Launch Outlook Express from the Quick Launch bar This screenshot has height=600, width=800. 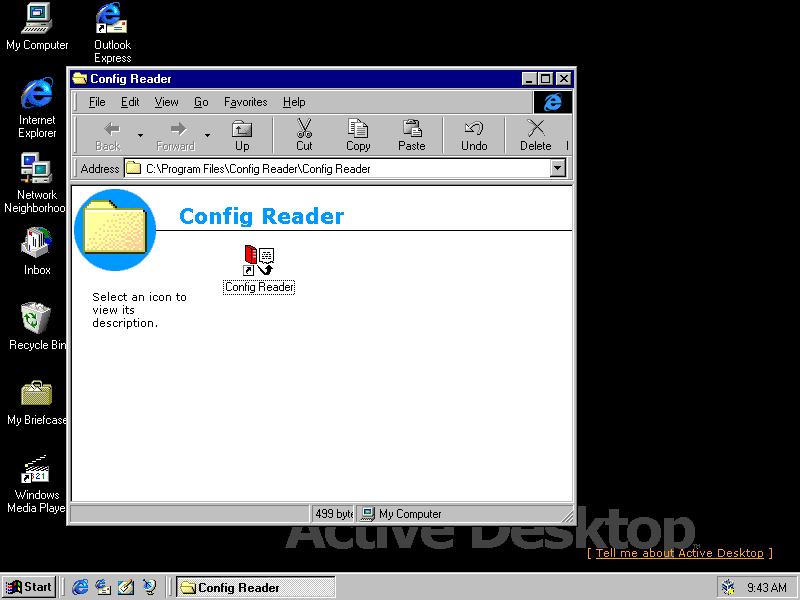pyautogui.click(x=103, y=587)
